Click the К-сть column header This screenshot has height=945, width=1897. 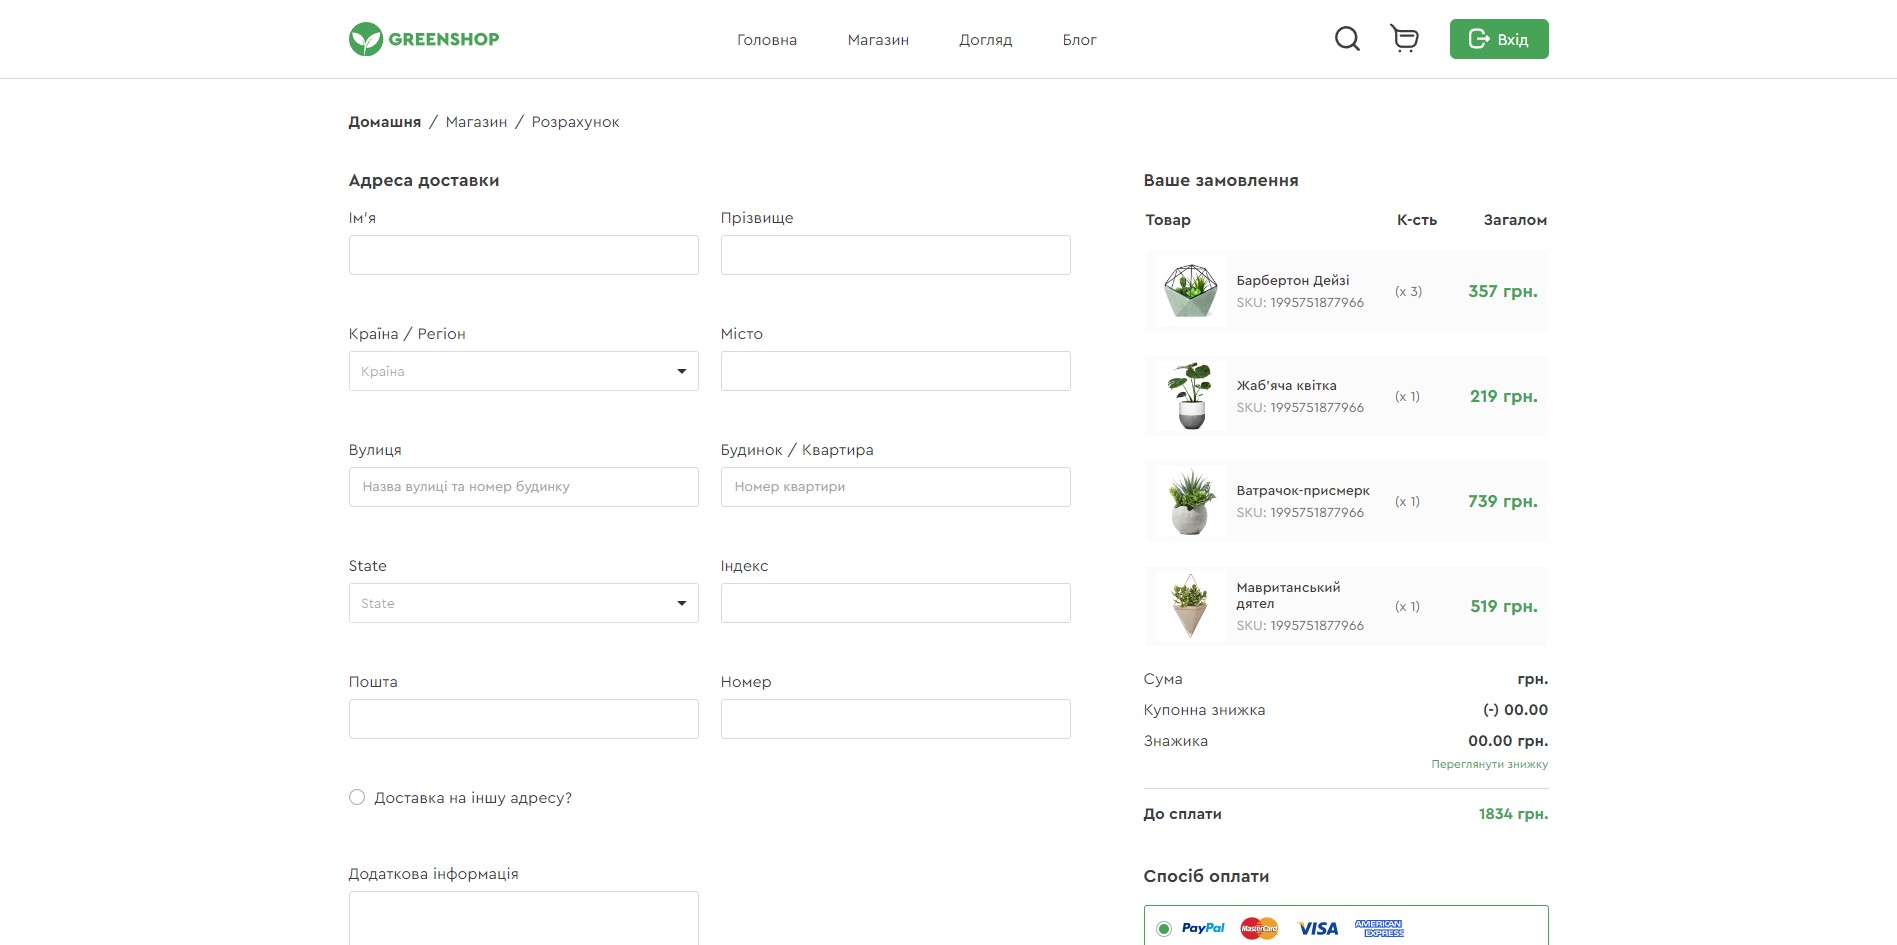[1417, 220]
